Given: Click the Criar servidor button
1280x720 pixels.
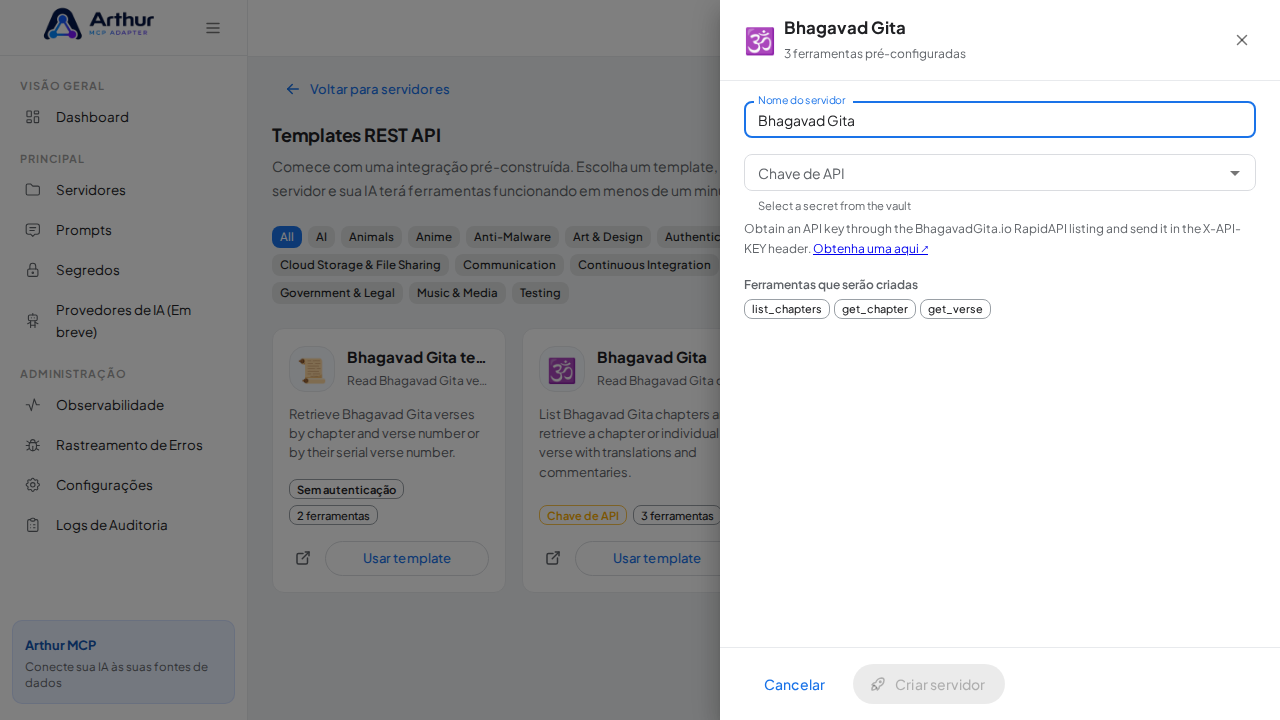Looking at the screenshot, I should click(929, 684).
